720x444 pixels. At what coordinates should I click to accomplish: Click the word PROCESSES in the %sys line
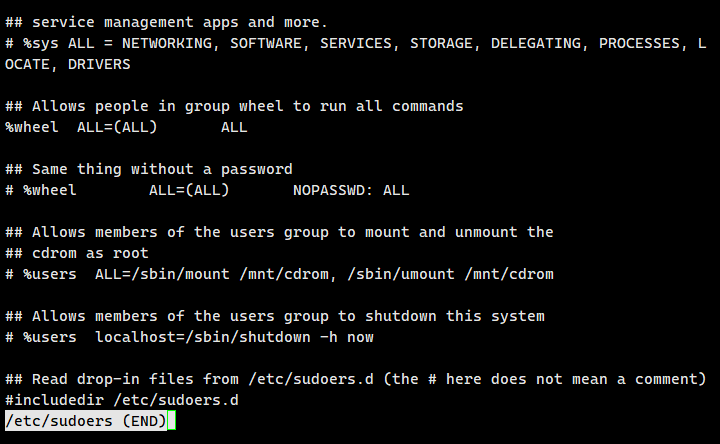[639, 43]
